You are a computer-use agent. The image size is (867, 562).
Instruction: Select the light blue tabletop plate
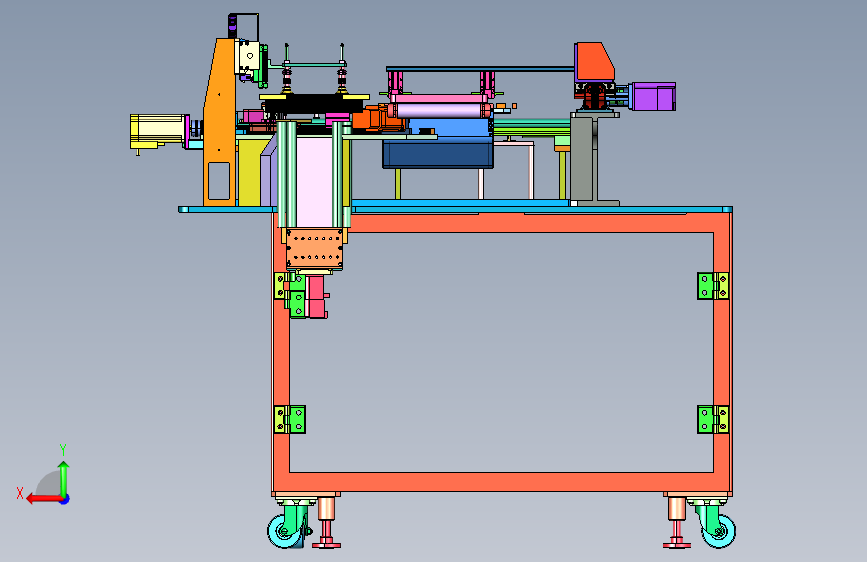pos(455,209)
